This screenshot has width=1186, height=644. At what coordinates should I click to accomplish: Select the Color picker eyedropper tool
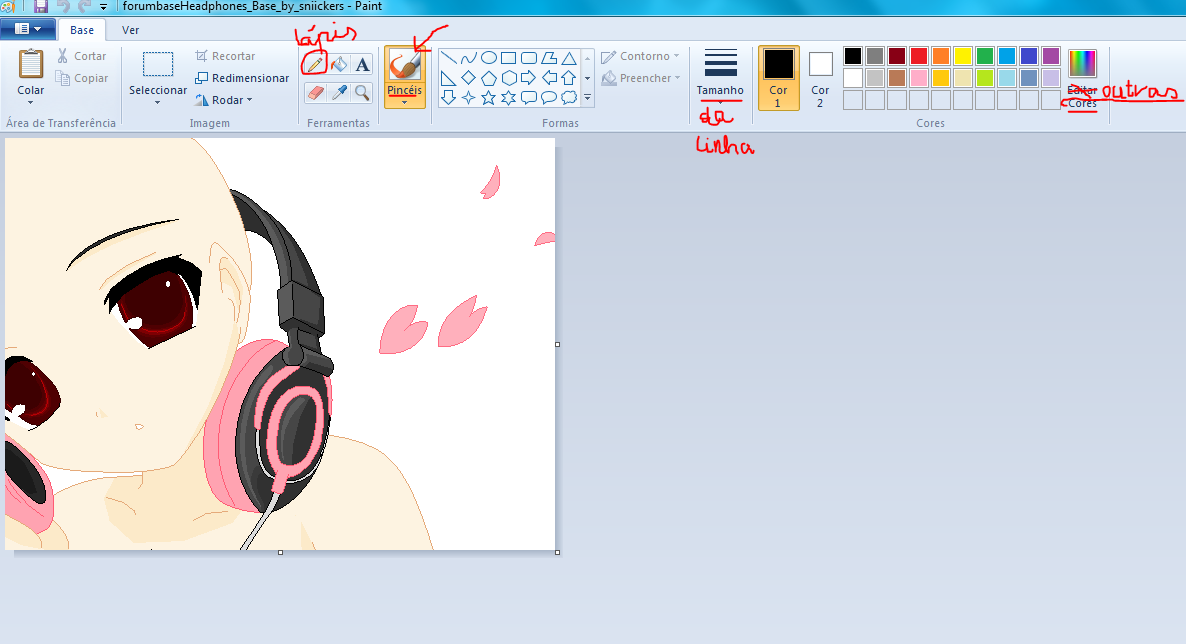click(x=340, y=92)
